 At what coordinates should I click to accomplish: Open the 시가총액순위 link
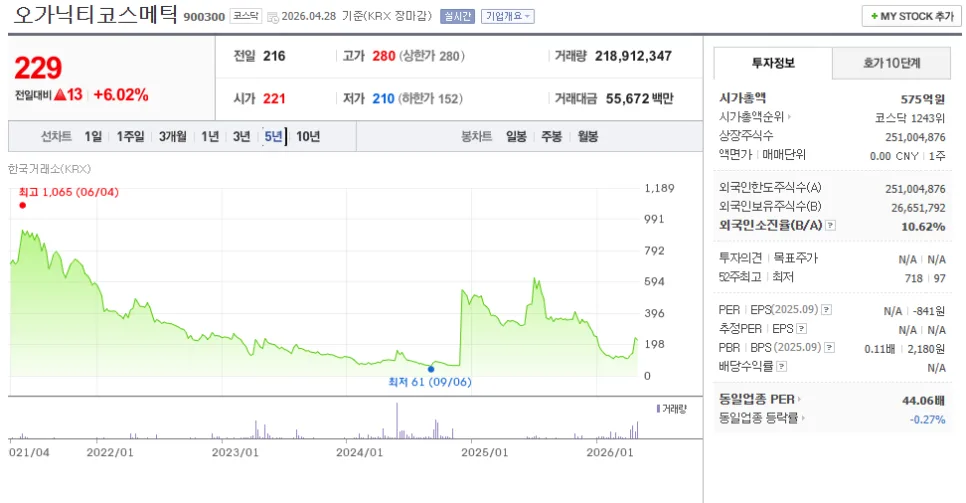click(755, 117)
